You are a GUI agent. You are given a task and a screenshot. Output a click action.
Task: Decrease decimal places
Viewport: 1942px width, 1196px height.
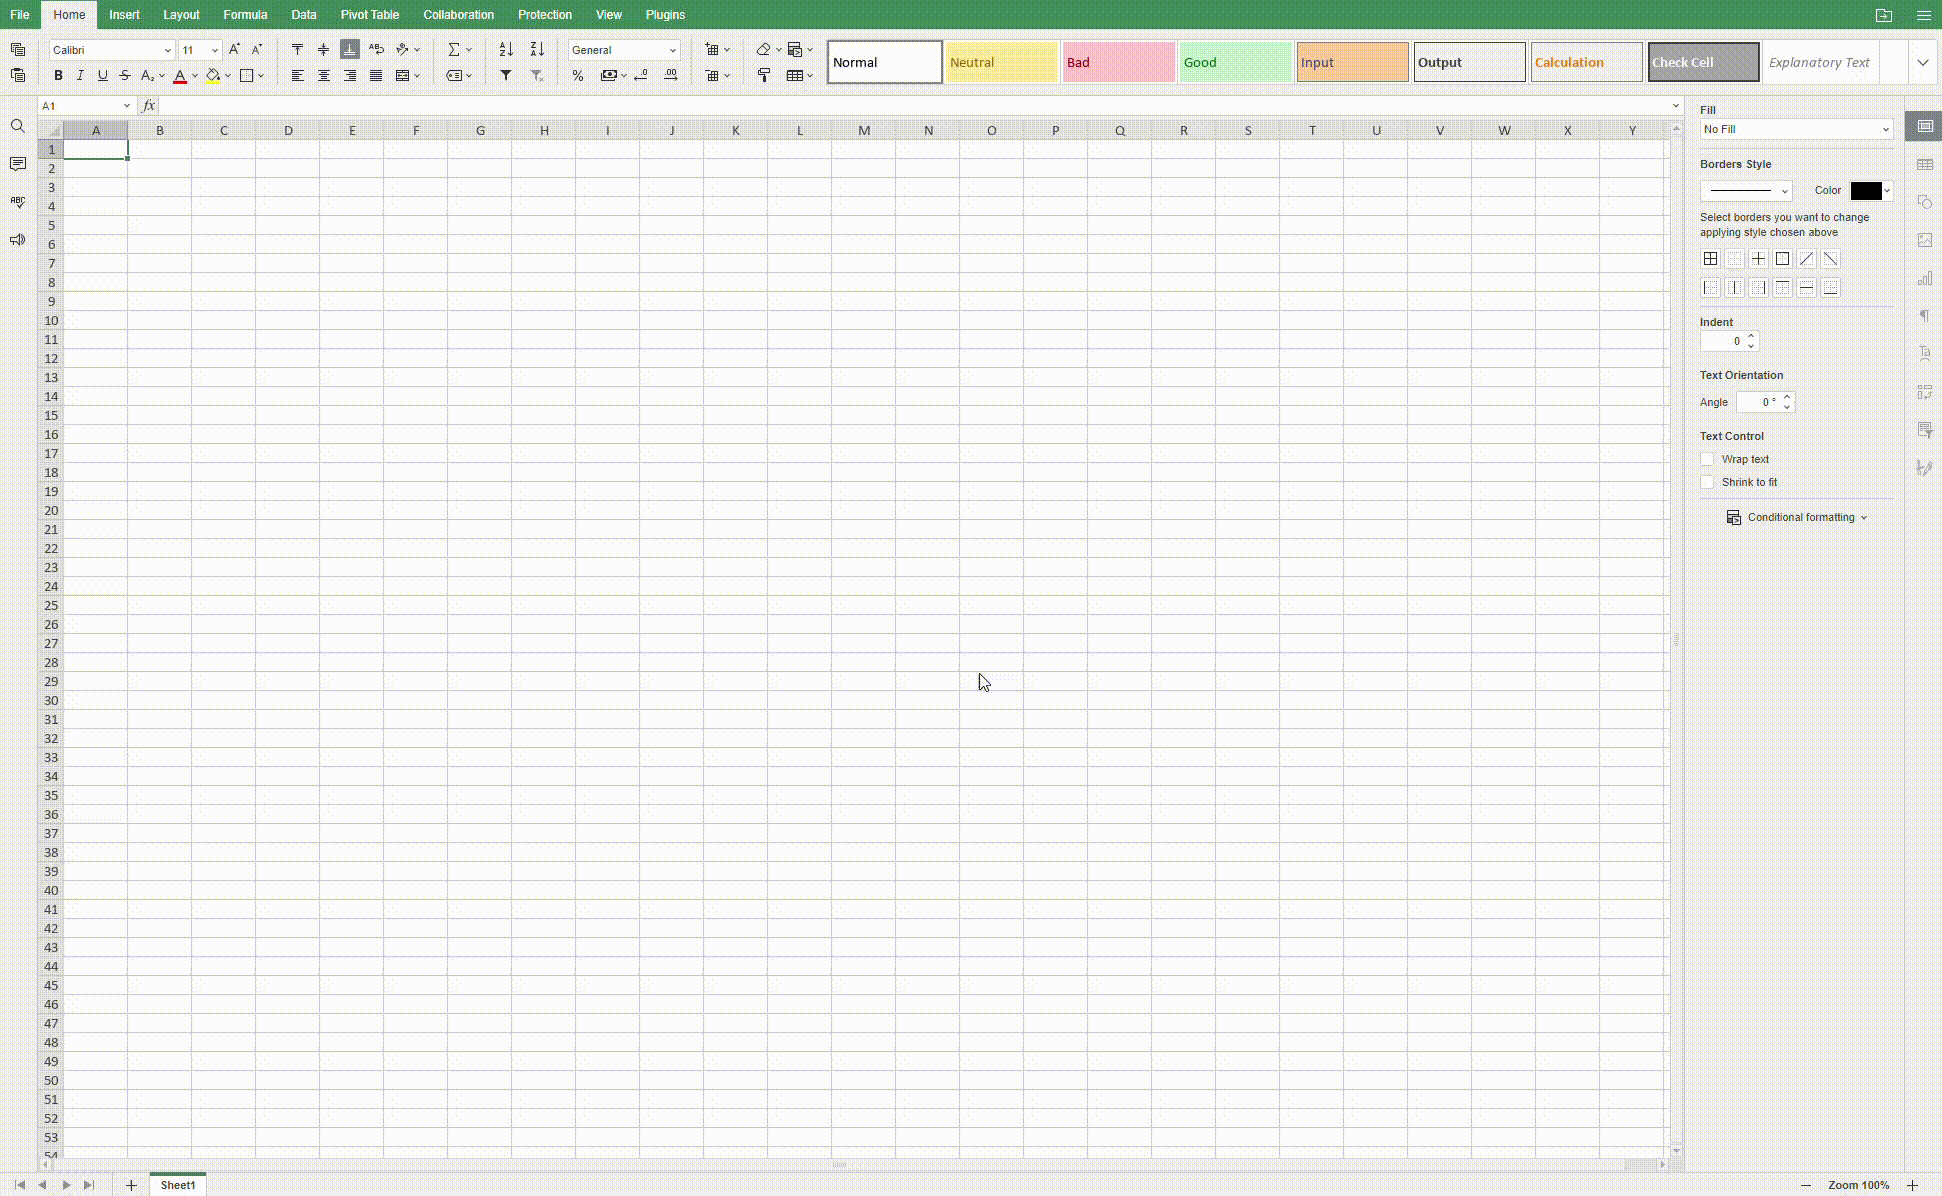click(641, 75)
